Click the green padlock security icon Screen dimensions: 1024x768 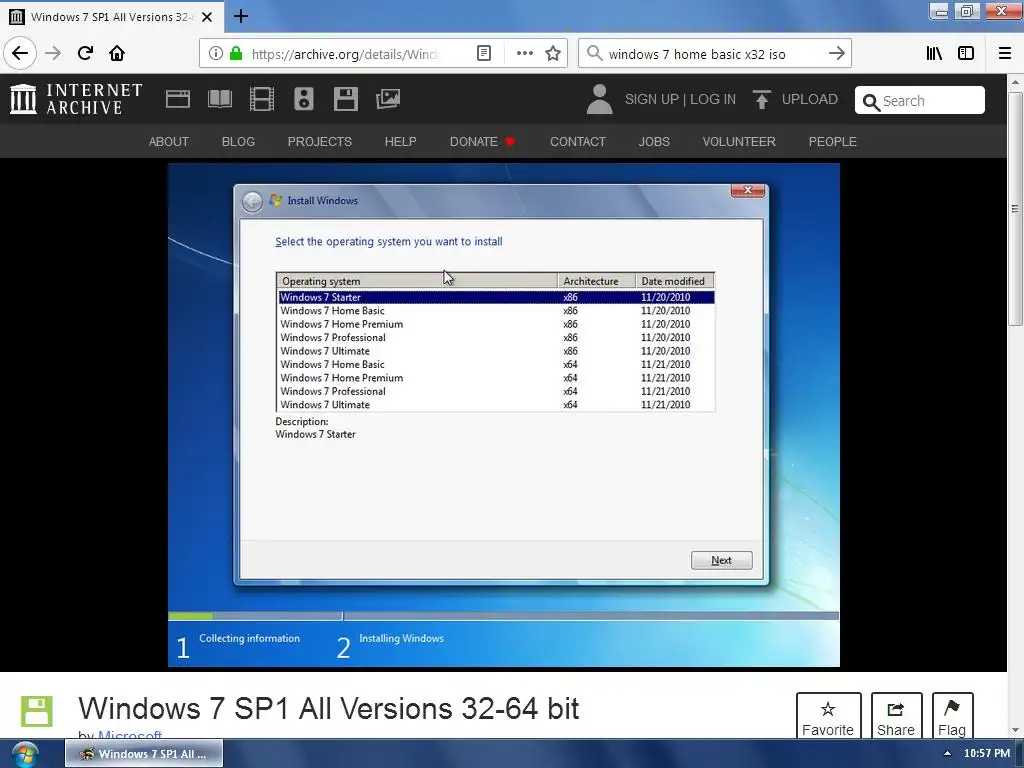tap(236, 54)
